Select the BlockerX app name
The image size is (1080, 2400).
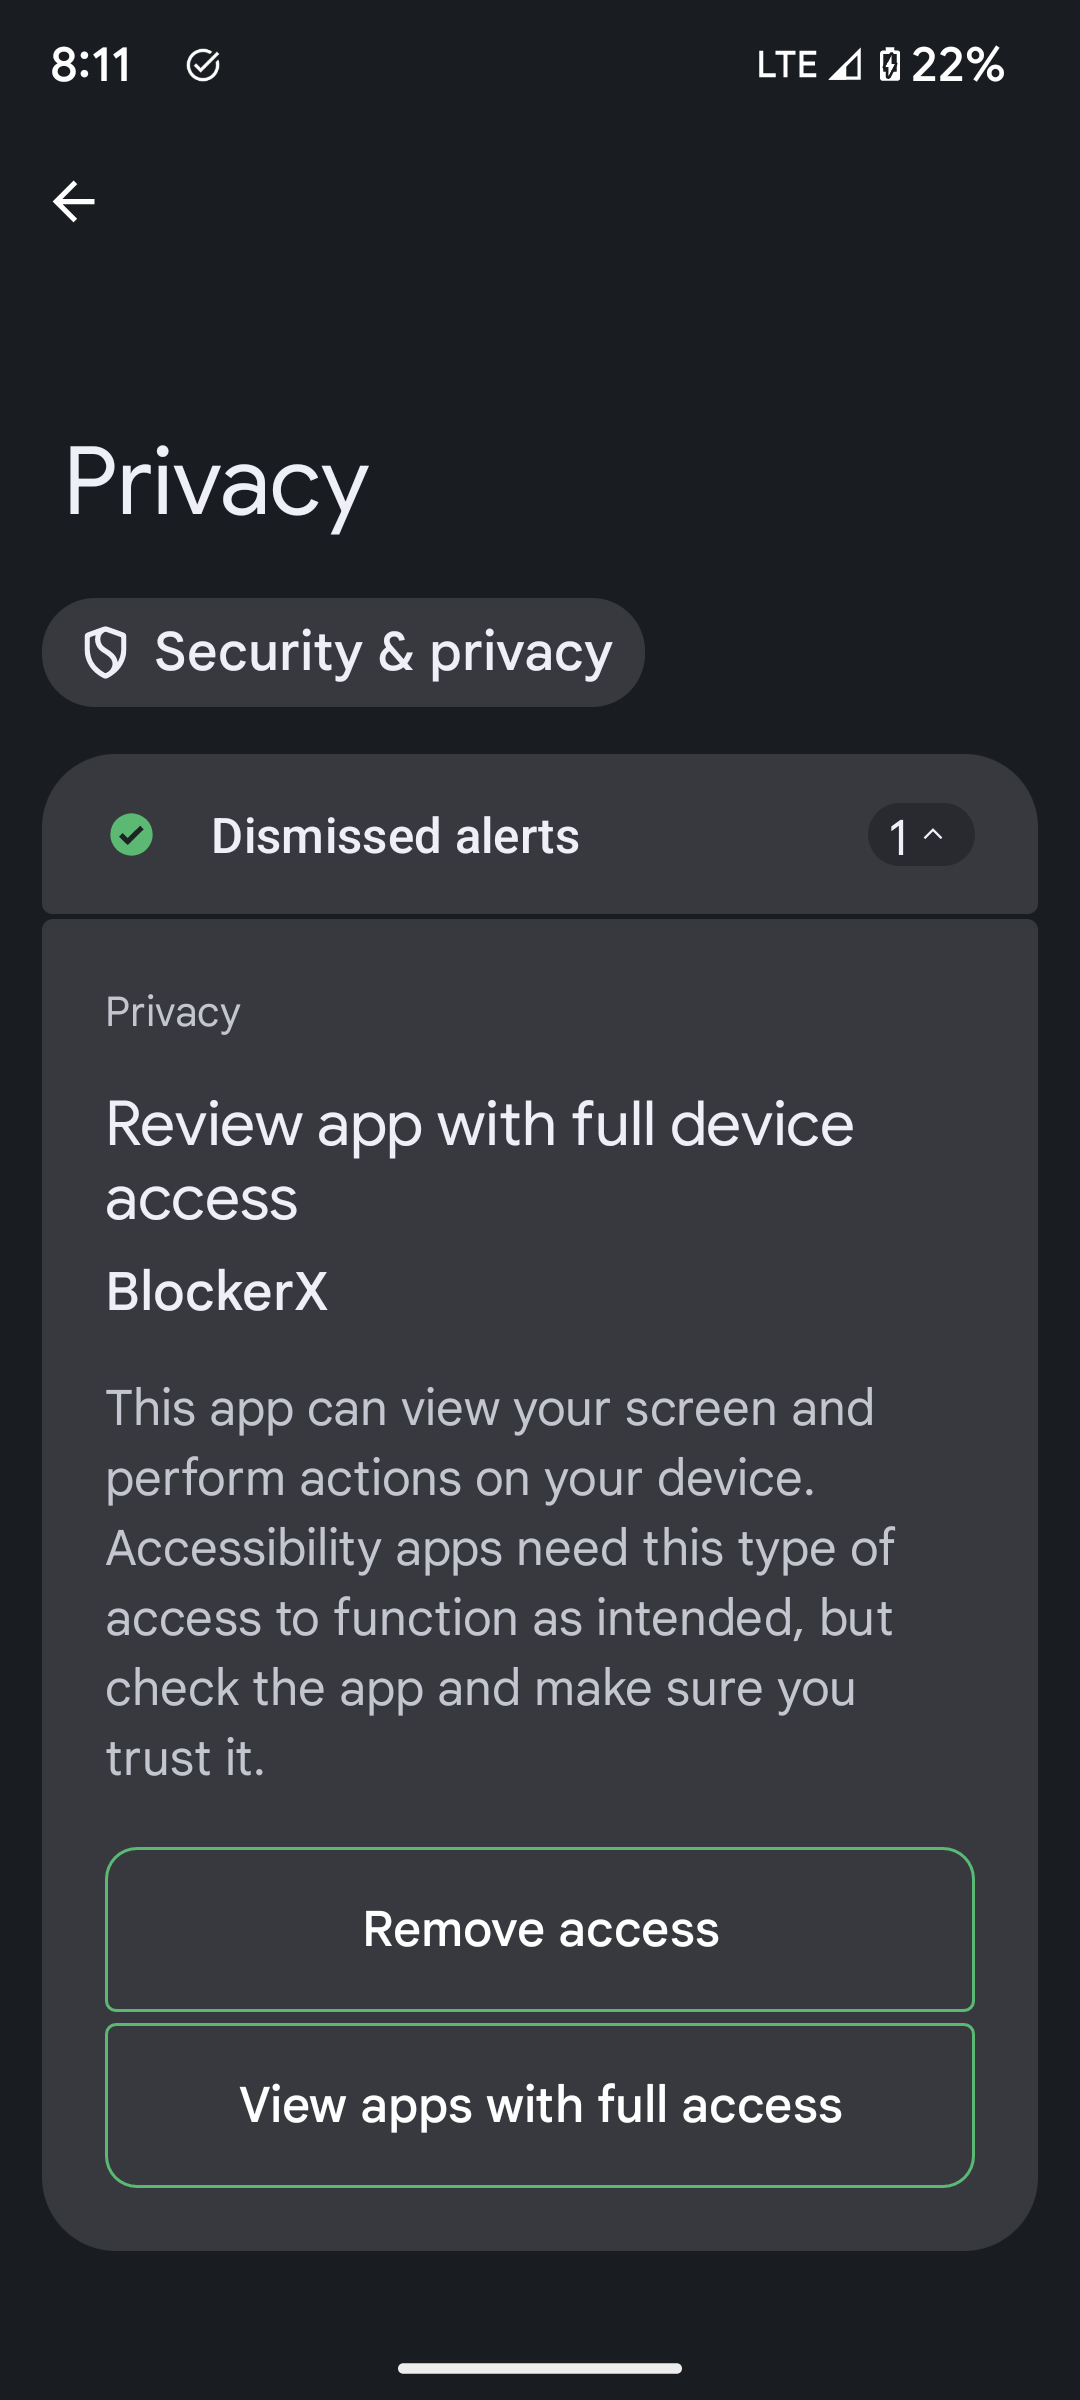pos(217,1291)
